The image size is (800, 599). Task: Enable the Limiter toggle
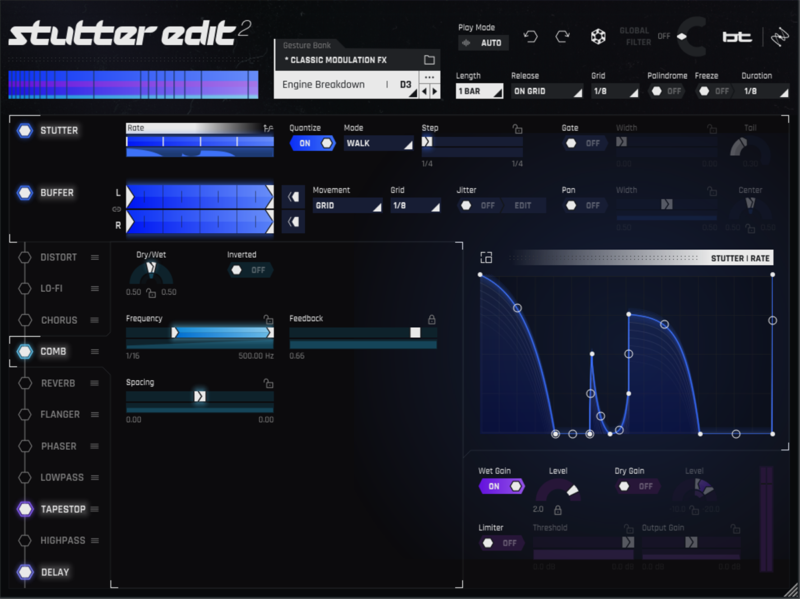click(x=500, y=543)
